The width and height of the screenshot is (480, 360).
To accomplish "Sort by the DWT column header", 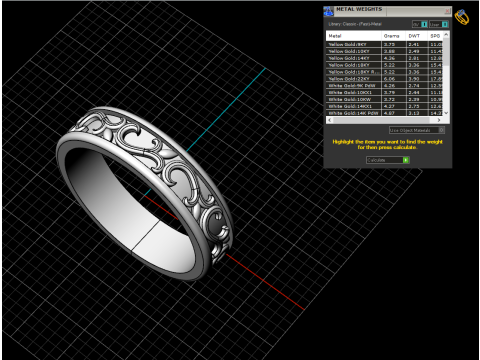I will pos(417,36).
